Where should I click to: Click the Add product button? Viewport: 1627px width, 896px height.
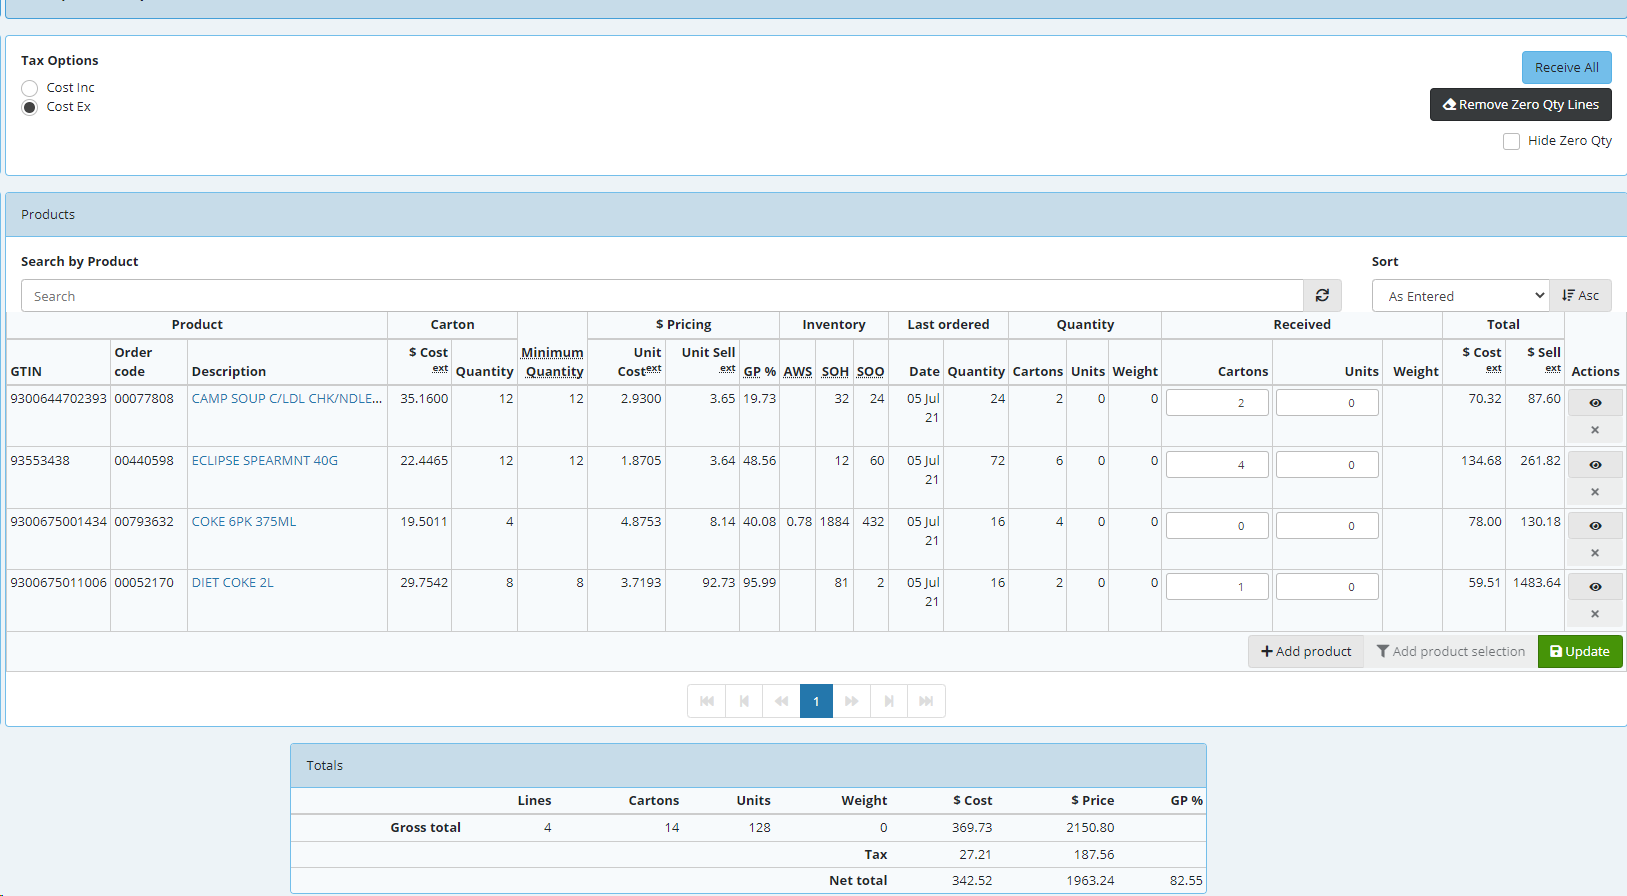(x=1306, y=651)
